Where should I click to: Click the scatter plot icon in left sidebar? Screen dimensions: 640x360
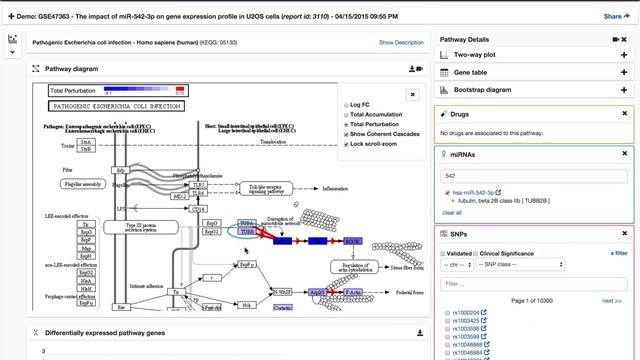point(12,39)
